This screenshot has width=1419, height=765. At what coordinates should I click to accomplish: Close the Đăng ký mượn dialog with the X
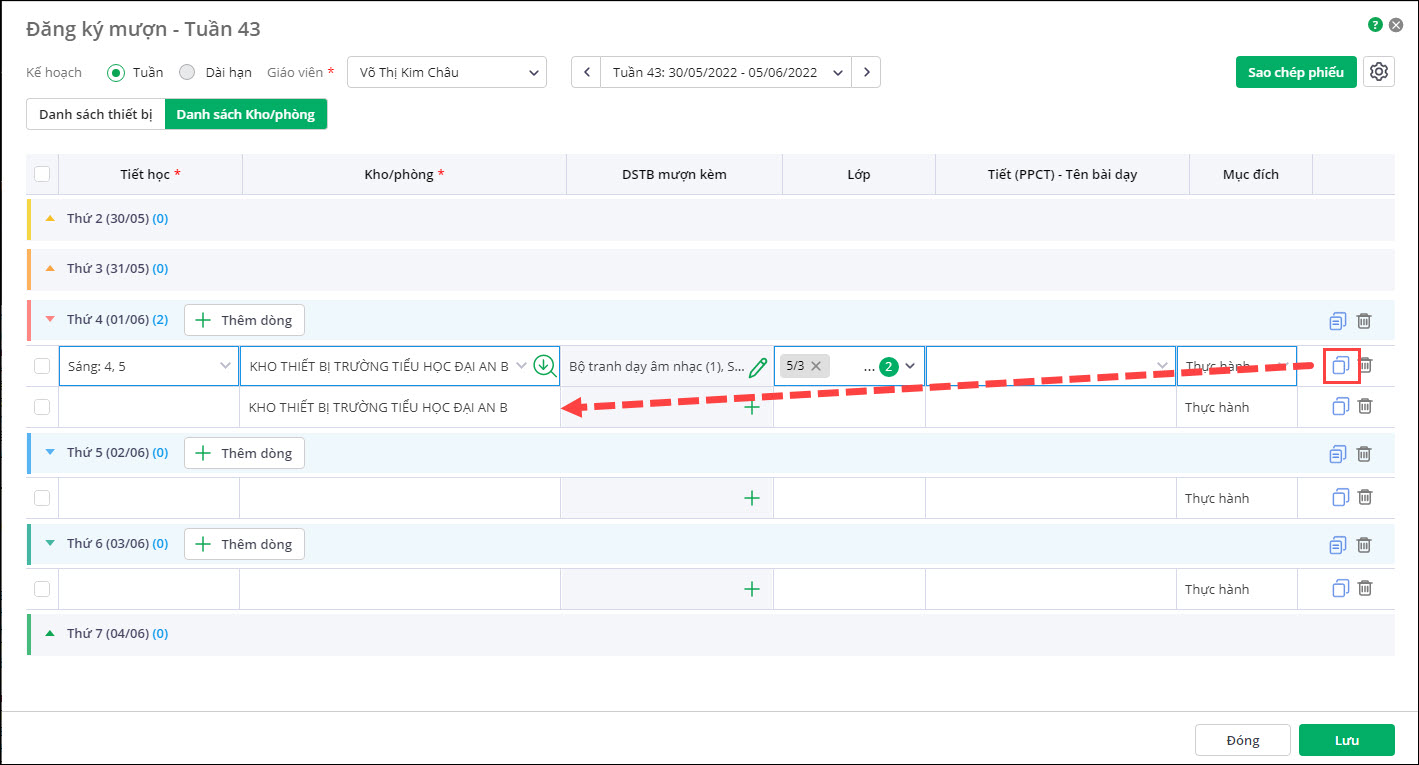coord(1396,25)
